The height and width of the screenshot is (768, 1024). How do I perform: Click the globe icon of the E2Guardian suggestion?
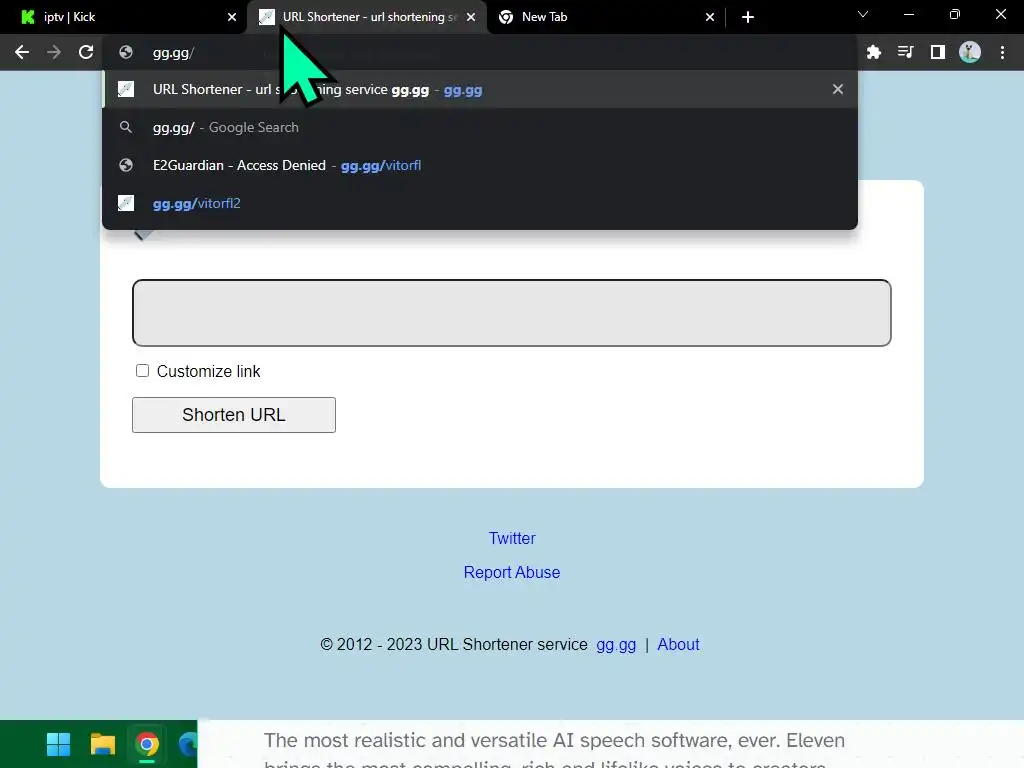(126, 165)
